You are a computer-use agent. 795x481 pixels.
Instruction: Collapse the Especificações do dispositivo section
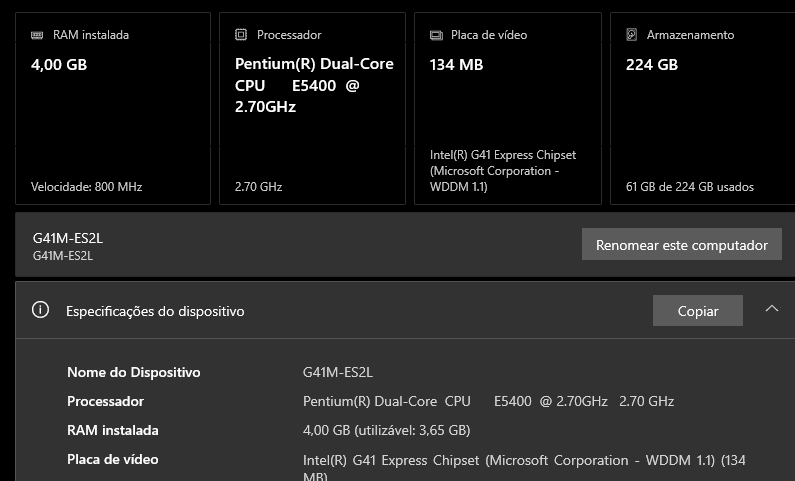tap(772, 309)
